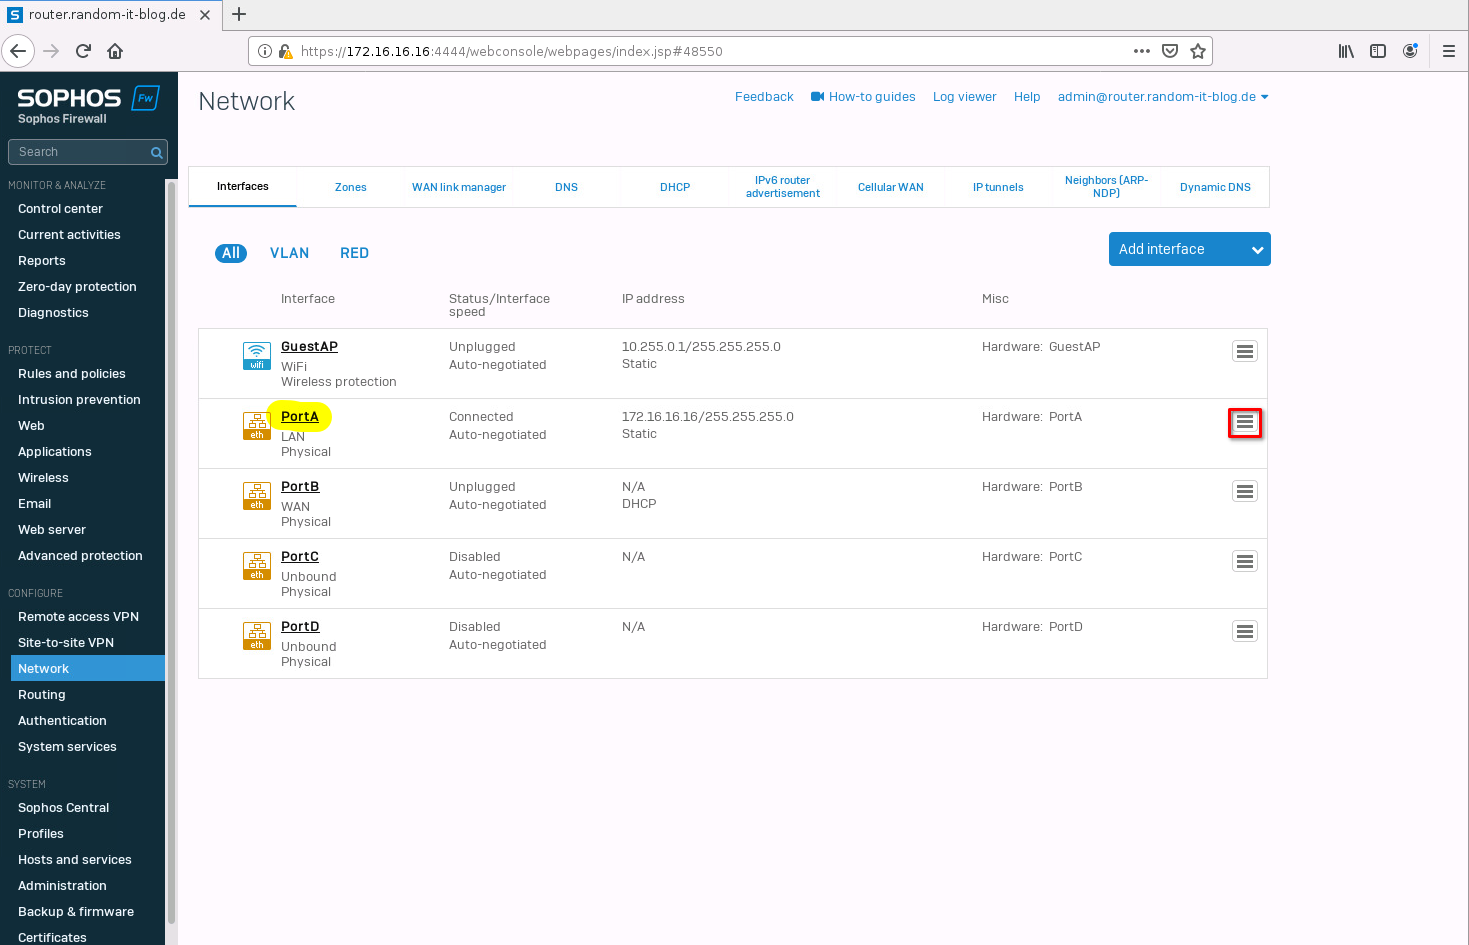Reload the page with the refresh icon

[83, 51]
